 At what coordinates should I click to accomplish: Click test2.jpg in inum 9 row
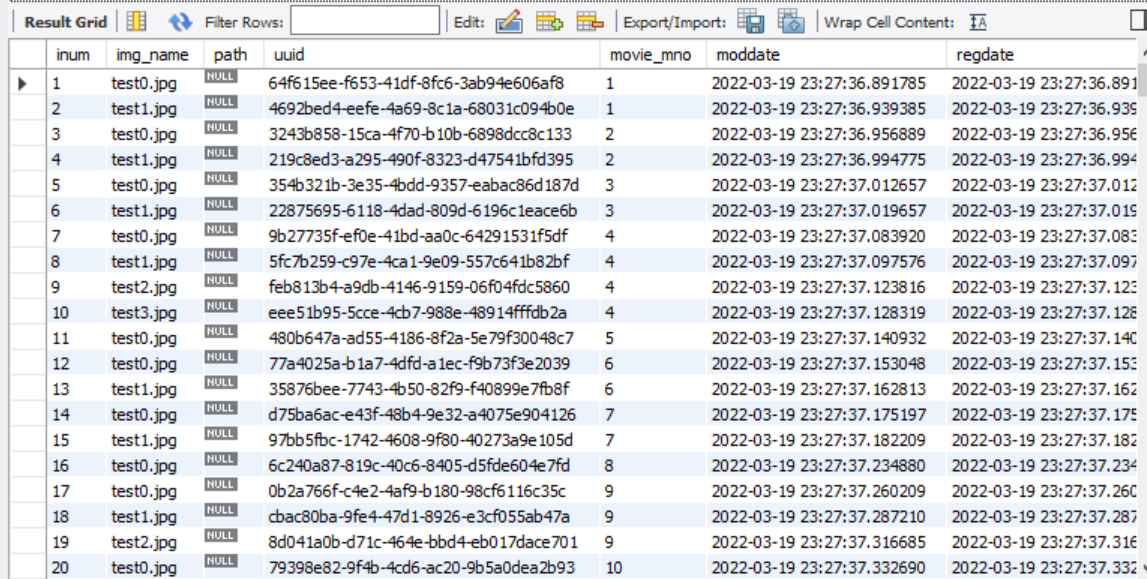click(154, 287)
